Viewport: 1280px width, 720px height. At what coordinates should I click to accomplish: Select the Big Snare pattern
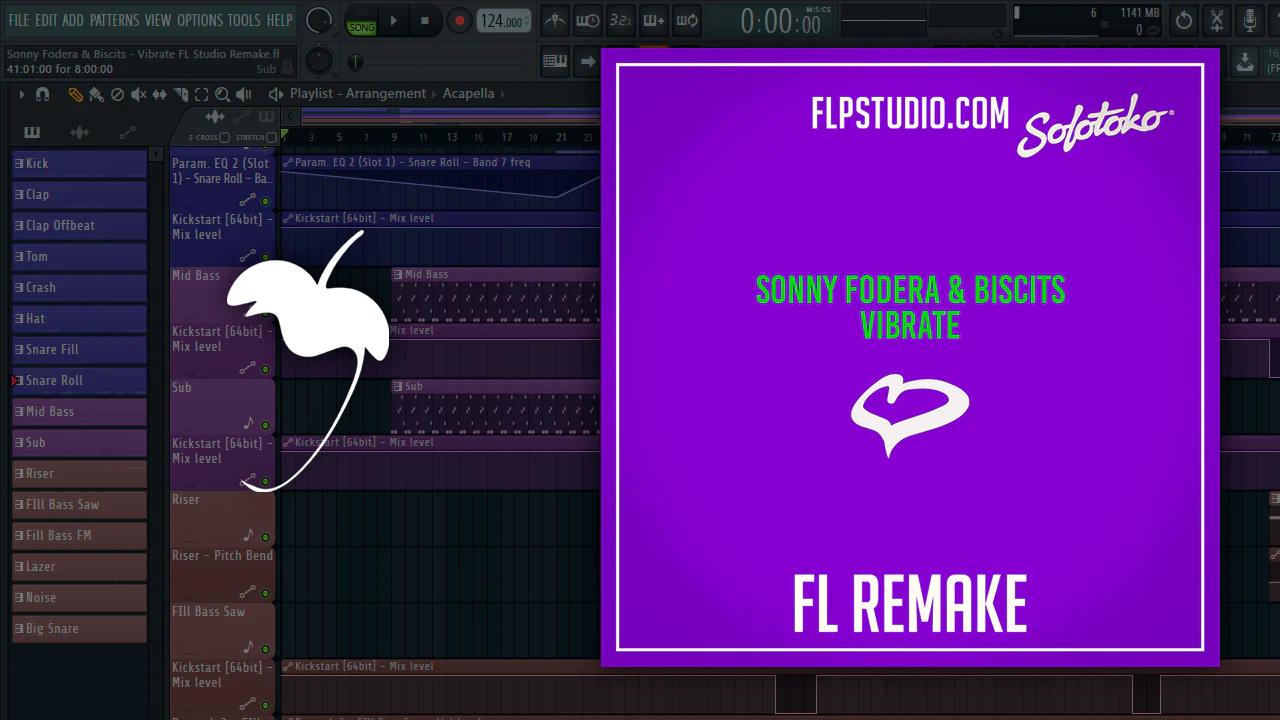[79, 628]
